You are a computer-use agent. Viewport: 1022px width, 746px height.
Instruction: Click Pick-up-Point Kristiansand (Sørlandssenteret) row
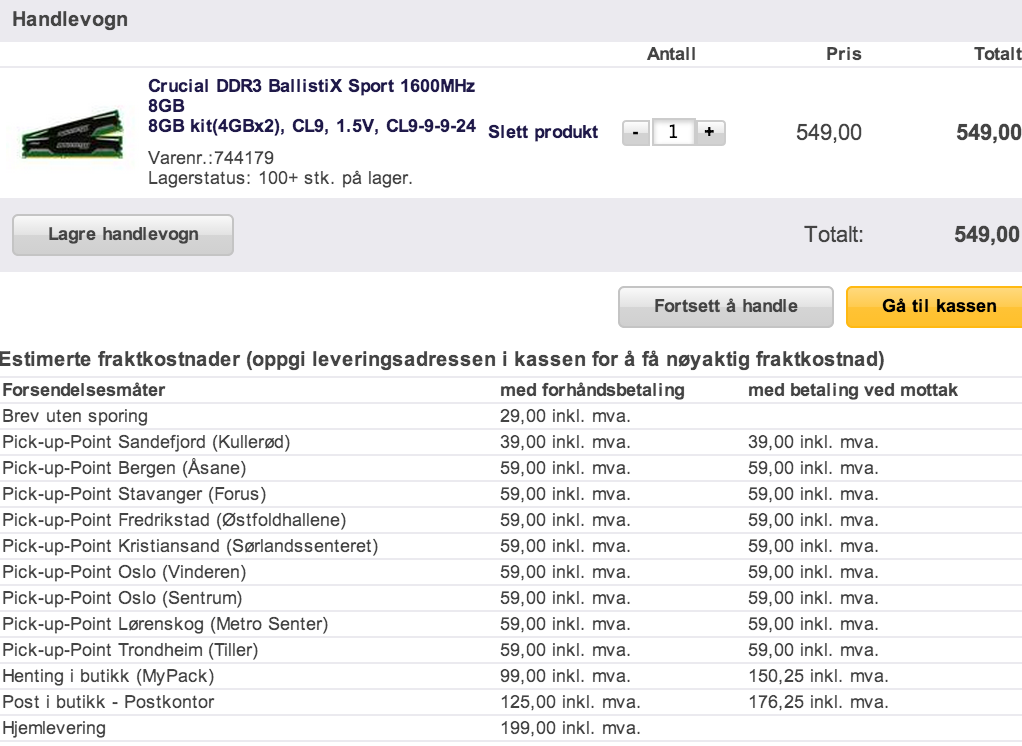pos(511,547)
